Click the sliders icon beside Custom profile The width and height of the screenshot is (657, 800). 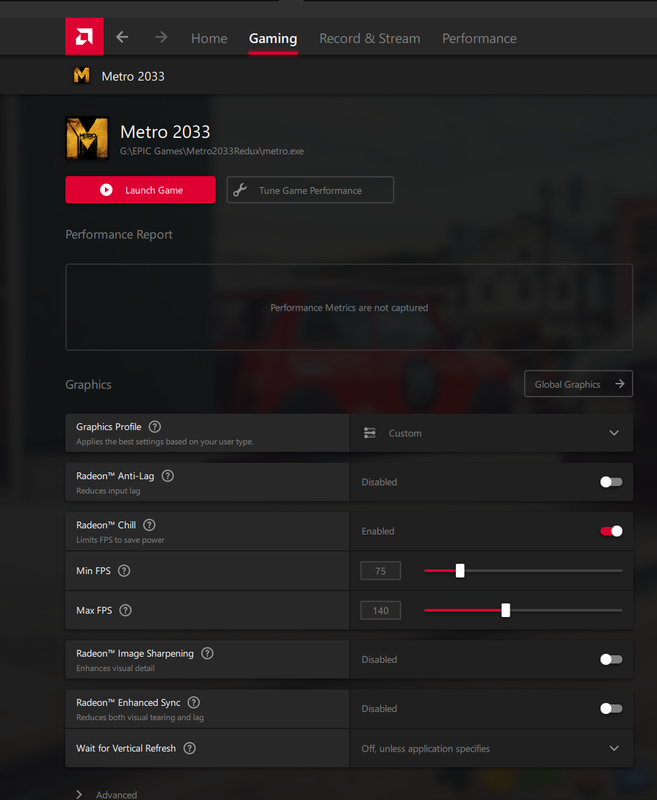(370, 433)
